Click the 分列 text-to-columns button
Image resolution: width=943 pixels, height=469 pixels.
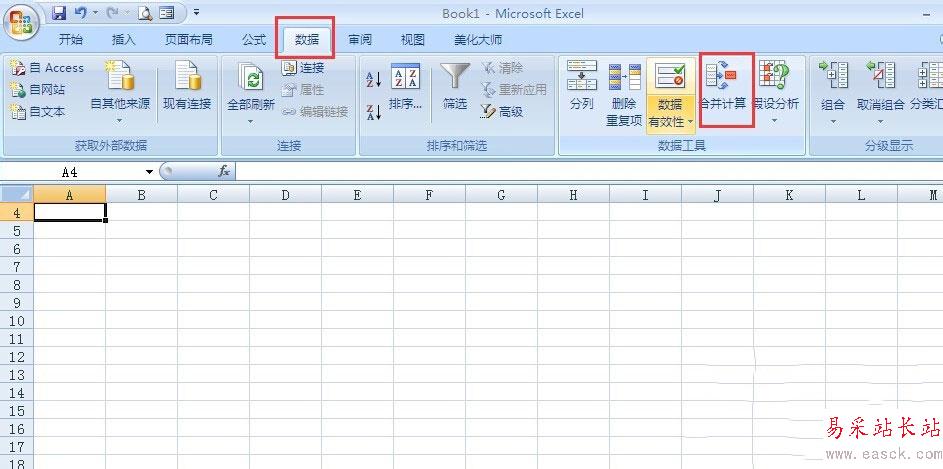click(582, 86)
